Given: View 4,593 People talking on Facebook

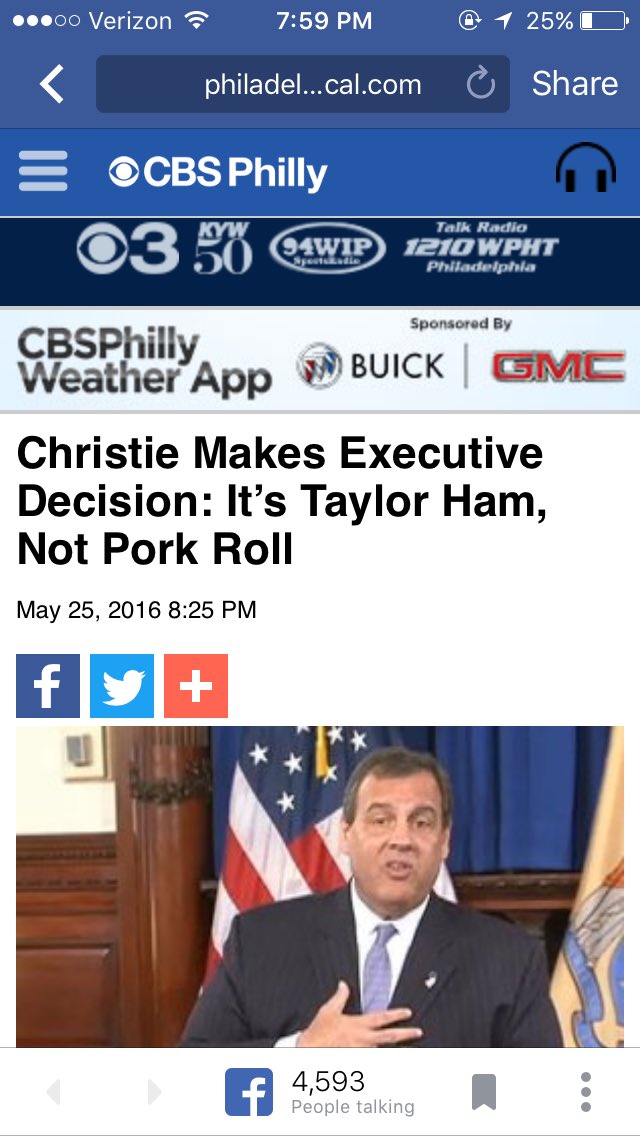Looking at the screenshot, I should click(320, 1092).
